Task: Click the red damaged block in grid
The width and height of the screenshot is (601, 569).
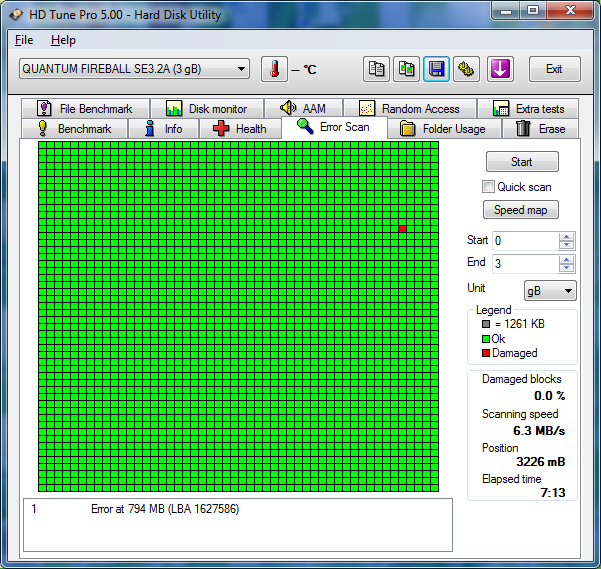Action: [402, 229]
